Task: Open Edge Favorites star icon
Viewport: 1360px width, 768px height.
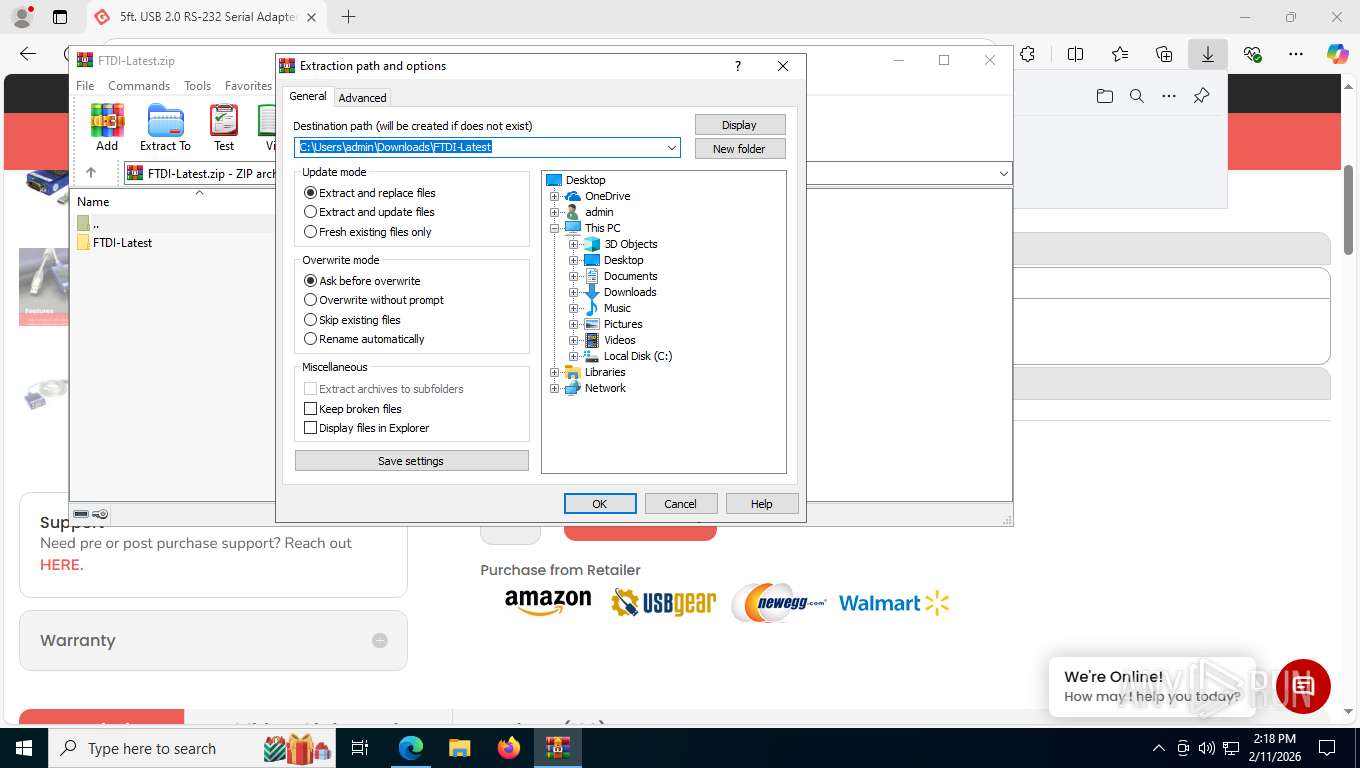Action: coord(1120,54)
